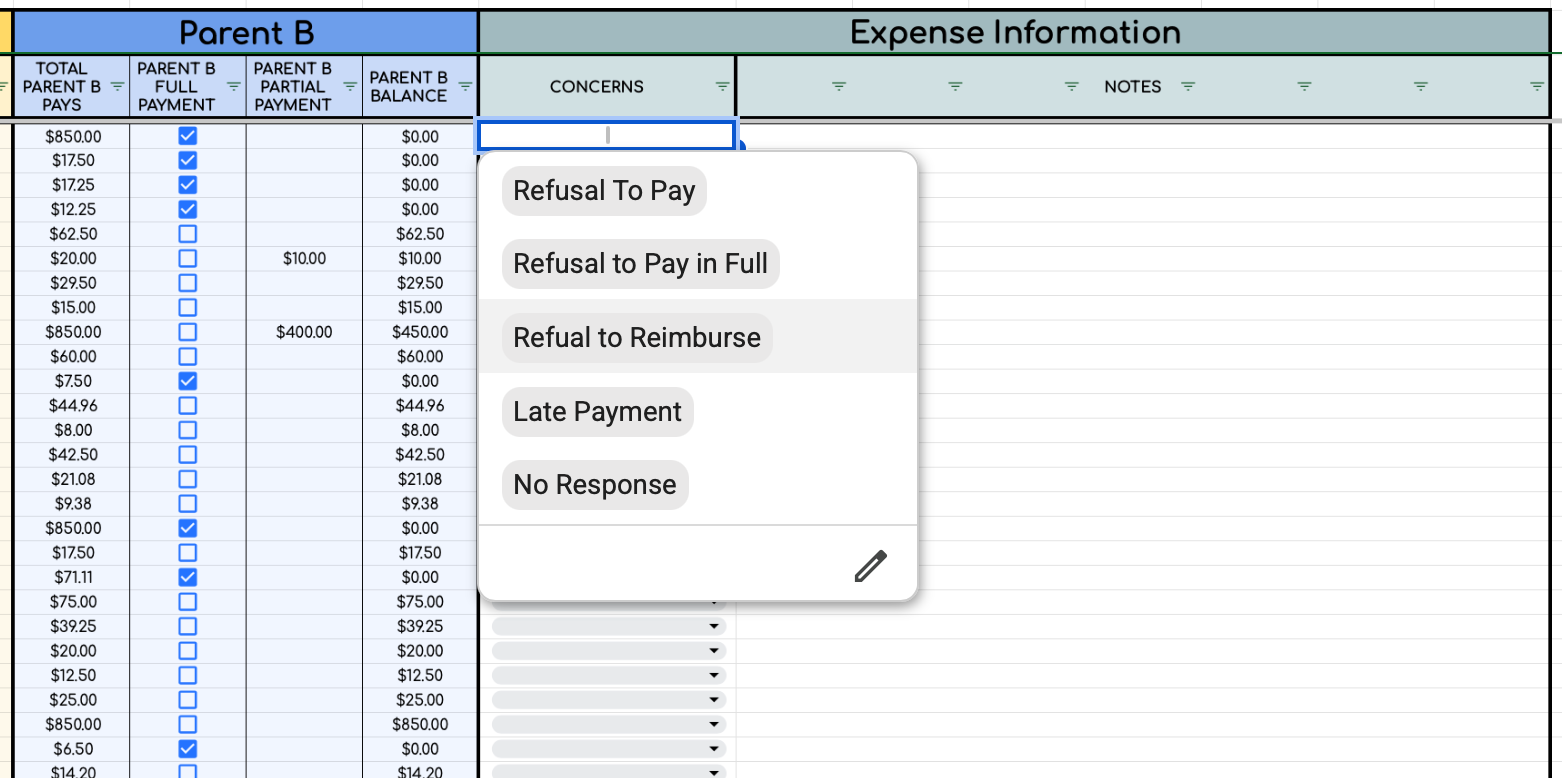Check full payment for the $9.38 row

[x=187, y=504]
